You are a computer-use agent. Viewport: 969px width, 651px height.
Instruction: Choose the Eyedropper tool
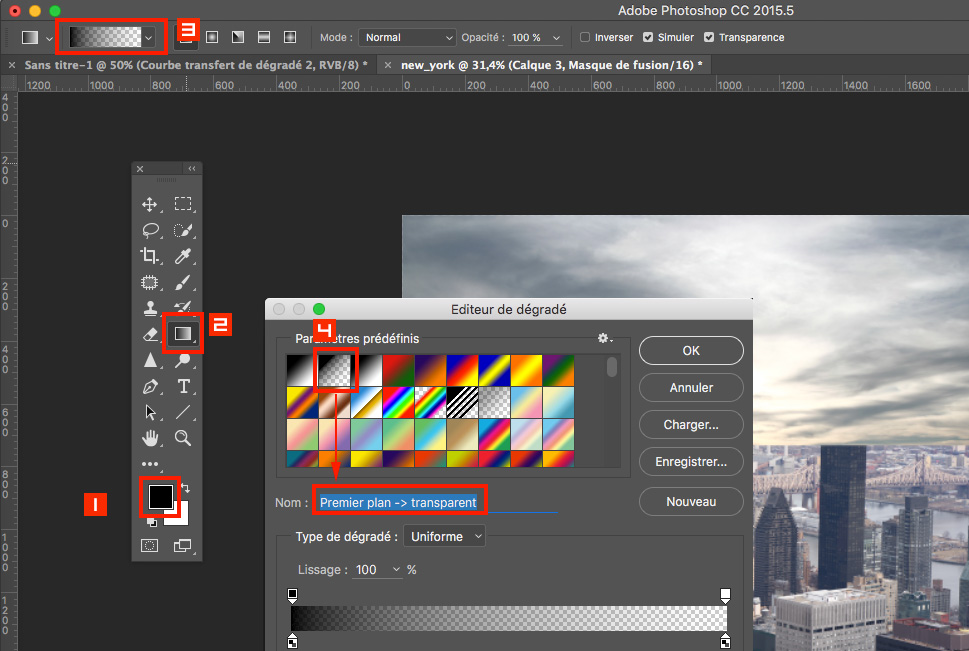click(183, 256)
